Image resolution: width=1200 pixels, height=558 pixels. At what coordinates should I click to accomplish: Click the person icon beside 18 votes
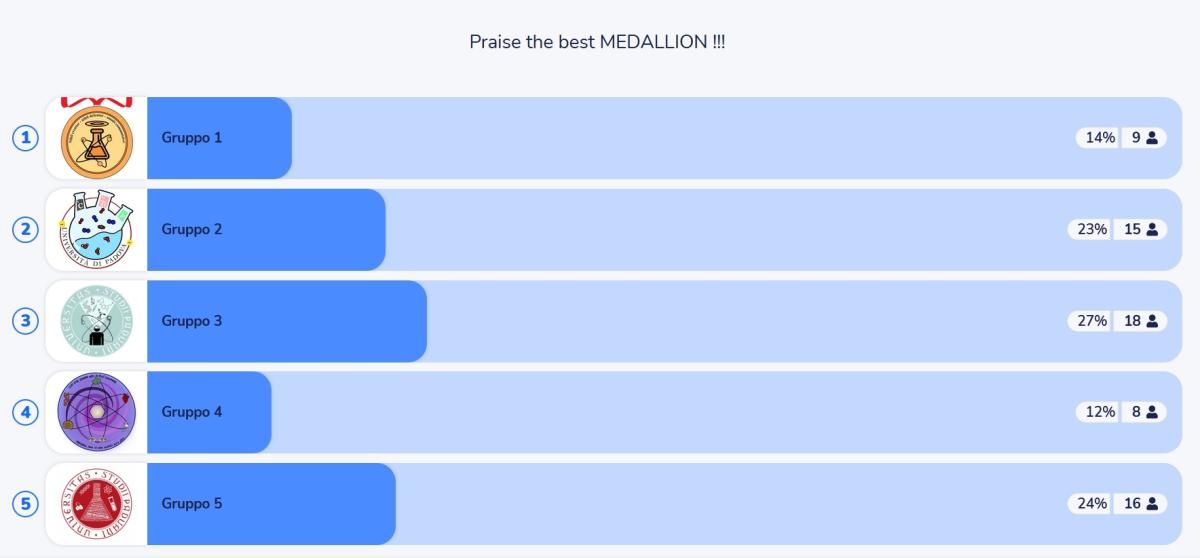pyautogui.click(x=1152, y=321)
